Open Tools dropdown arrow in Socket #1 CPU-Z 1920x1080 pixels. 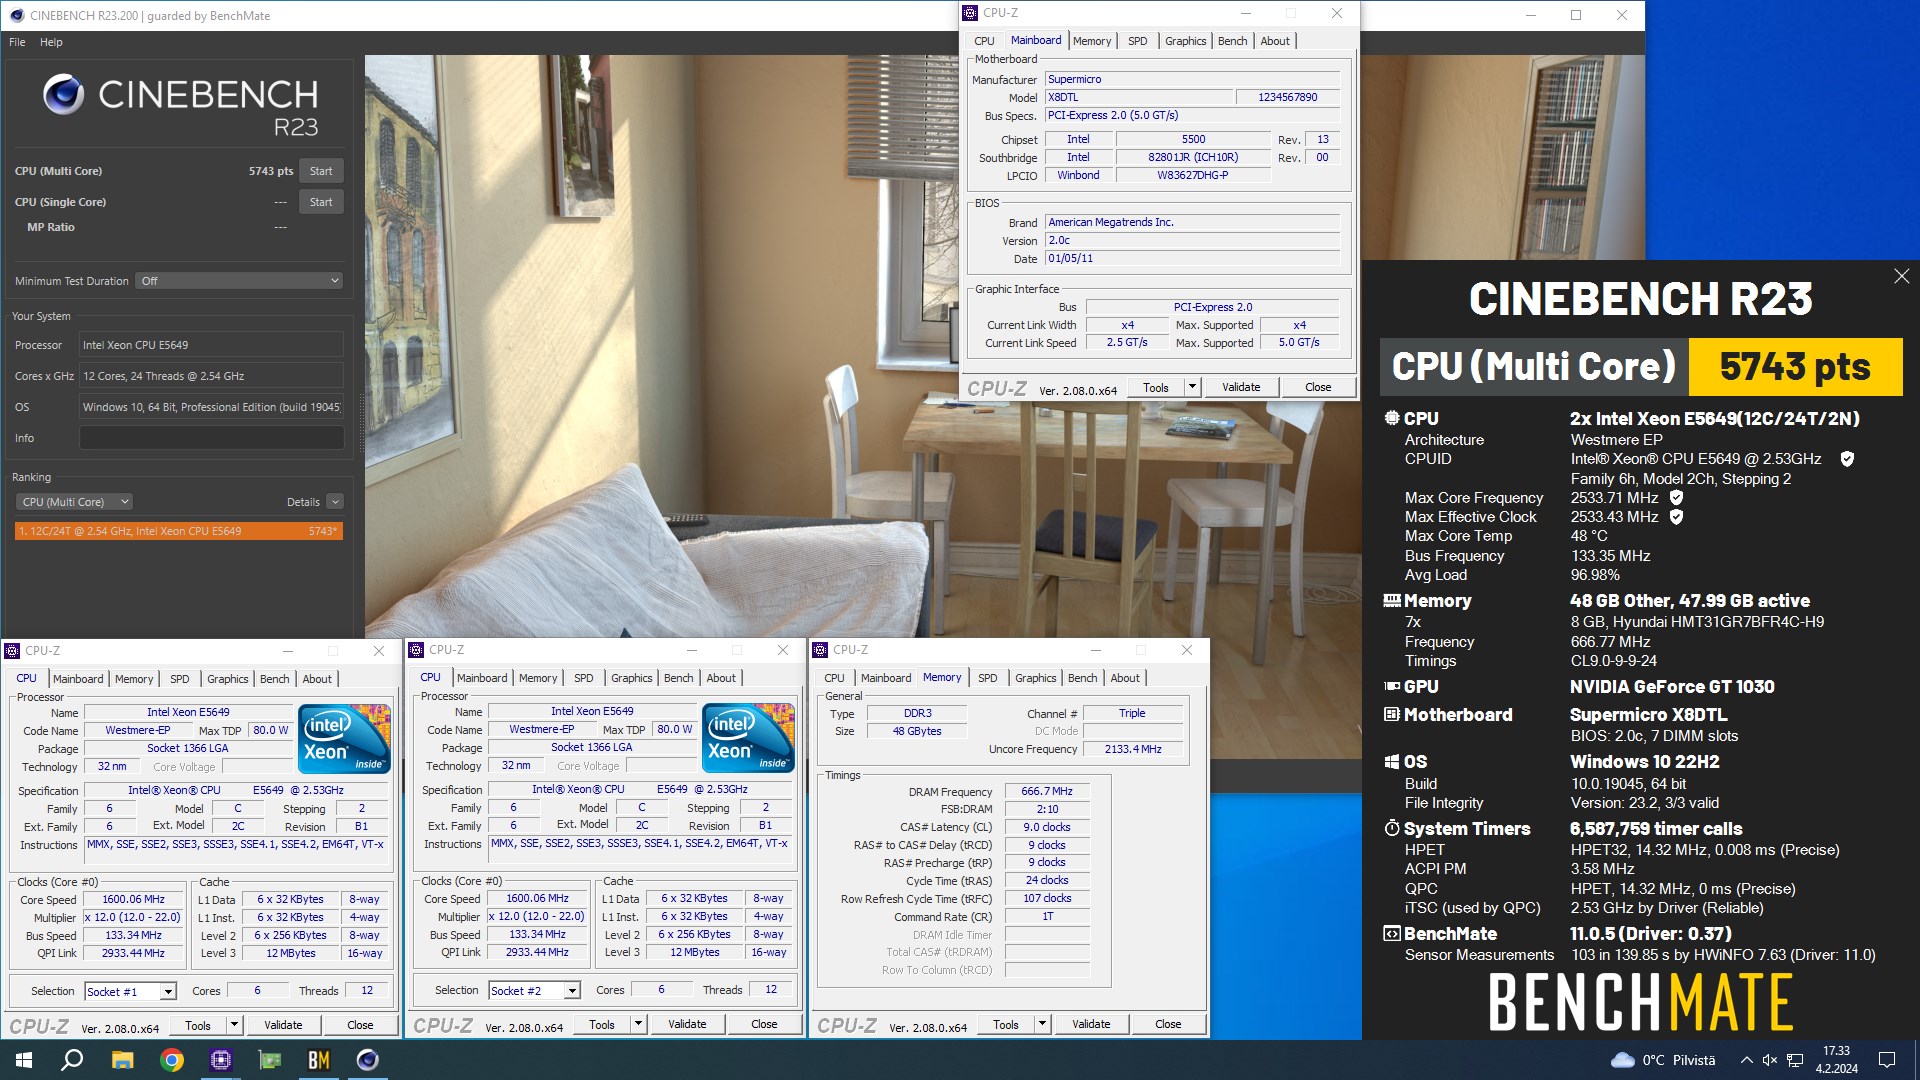[234, 1025]
